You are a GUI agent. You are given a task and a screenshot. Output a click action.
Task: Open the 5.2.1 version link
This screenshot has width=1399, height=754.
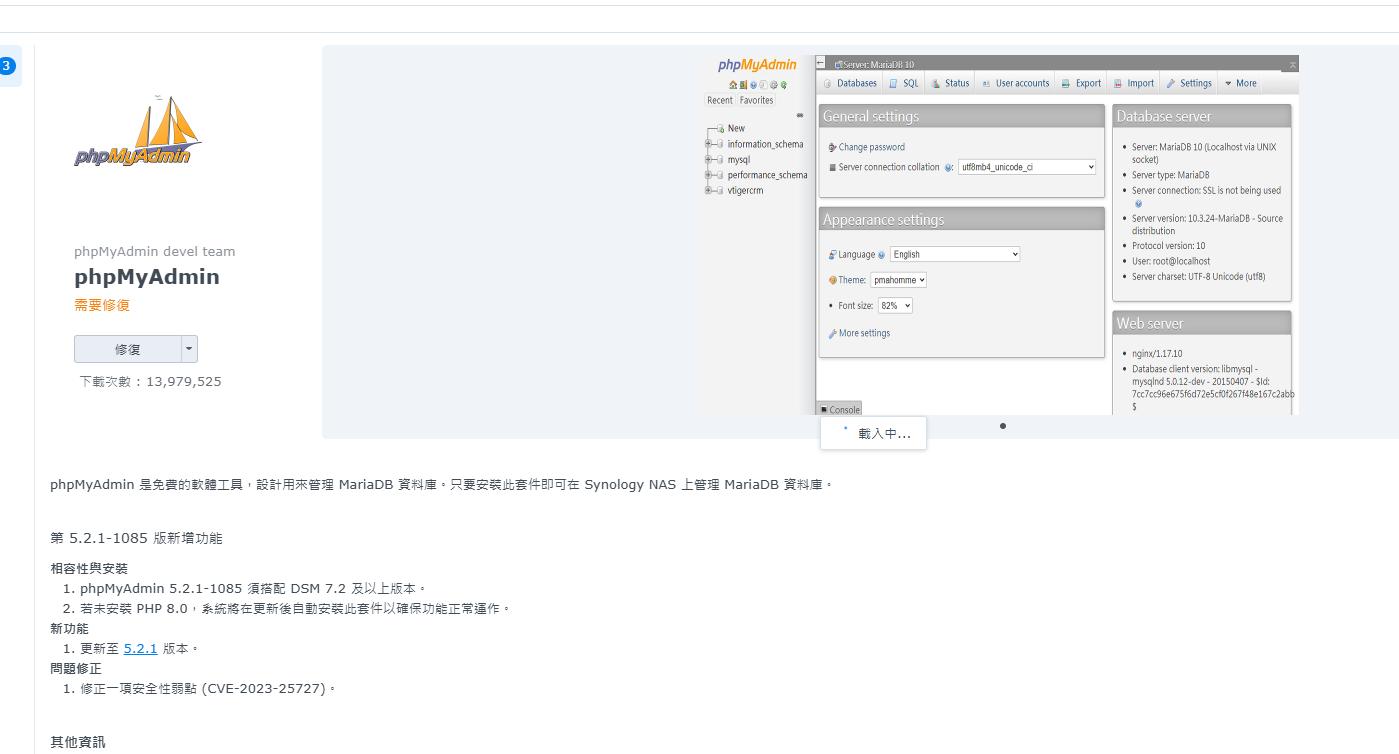(140, 648)
